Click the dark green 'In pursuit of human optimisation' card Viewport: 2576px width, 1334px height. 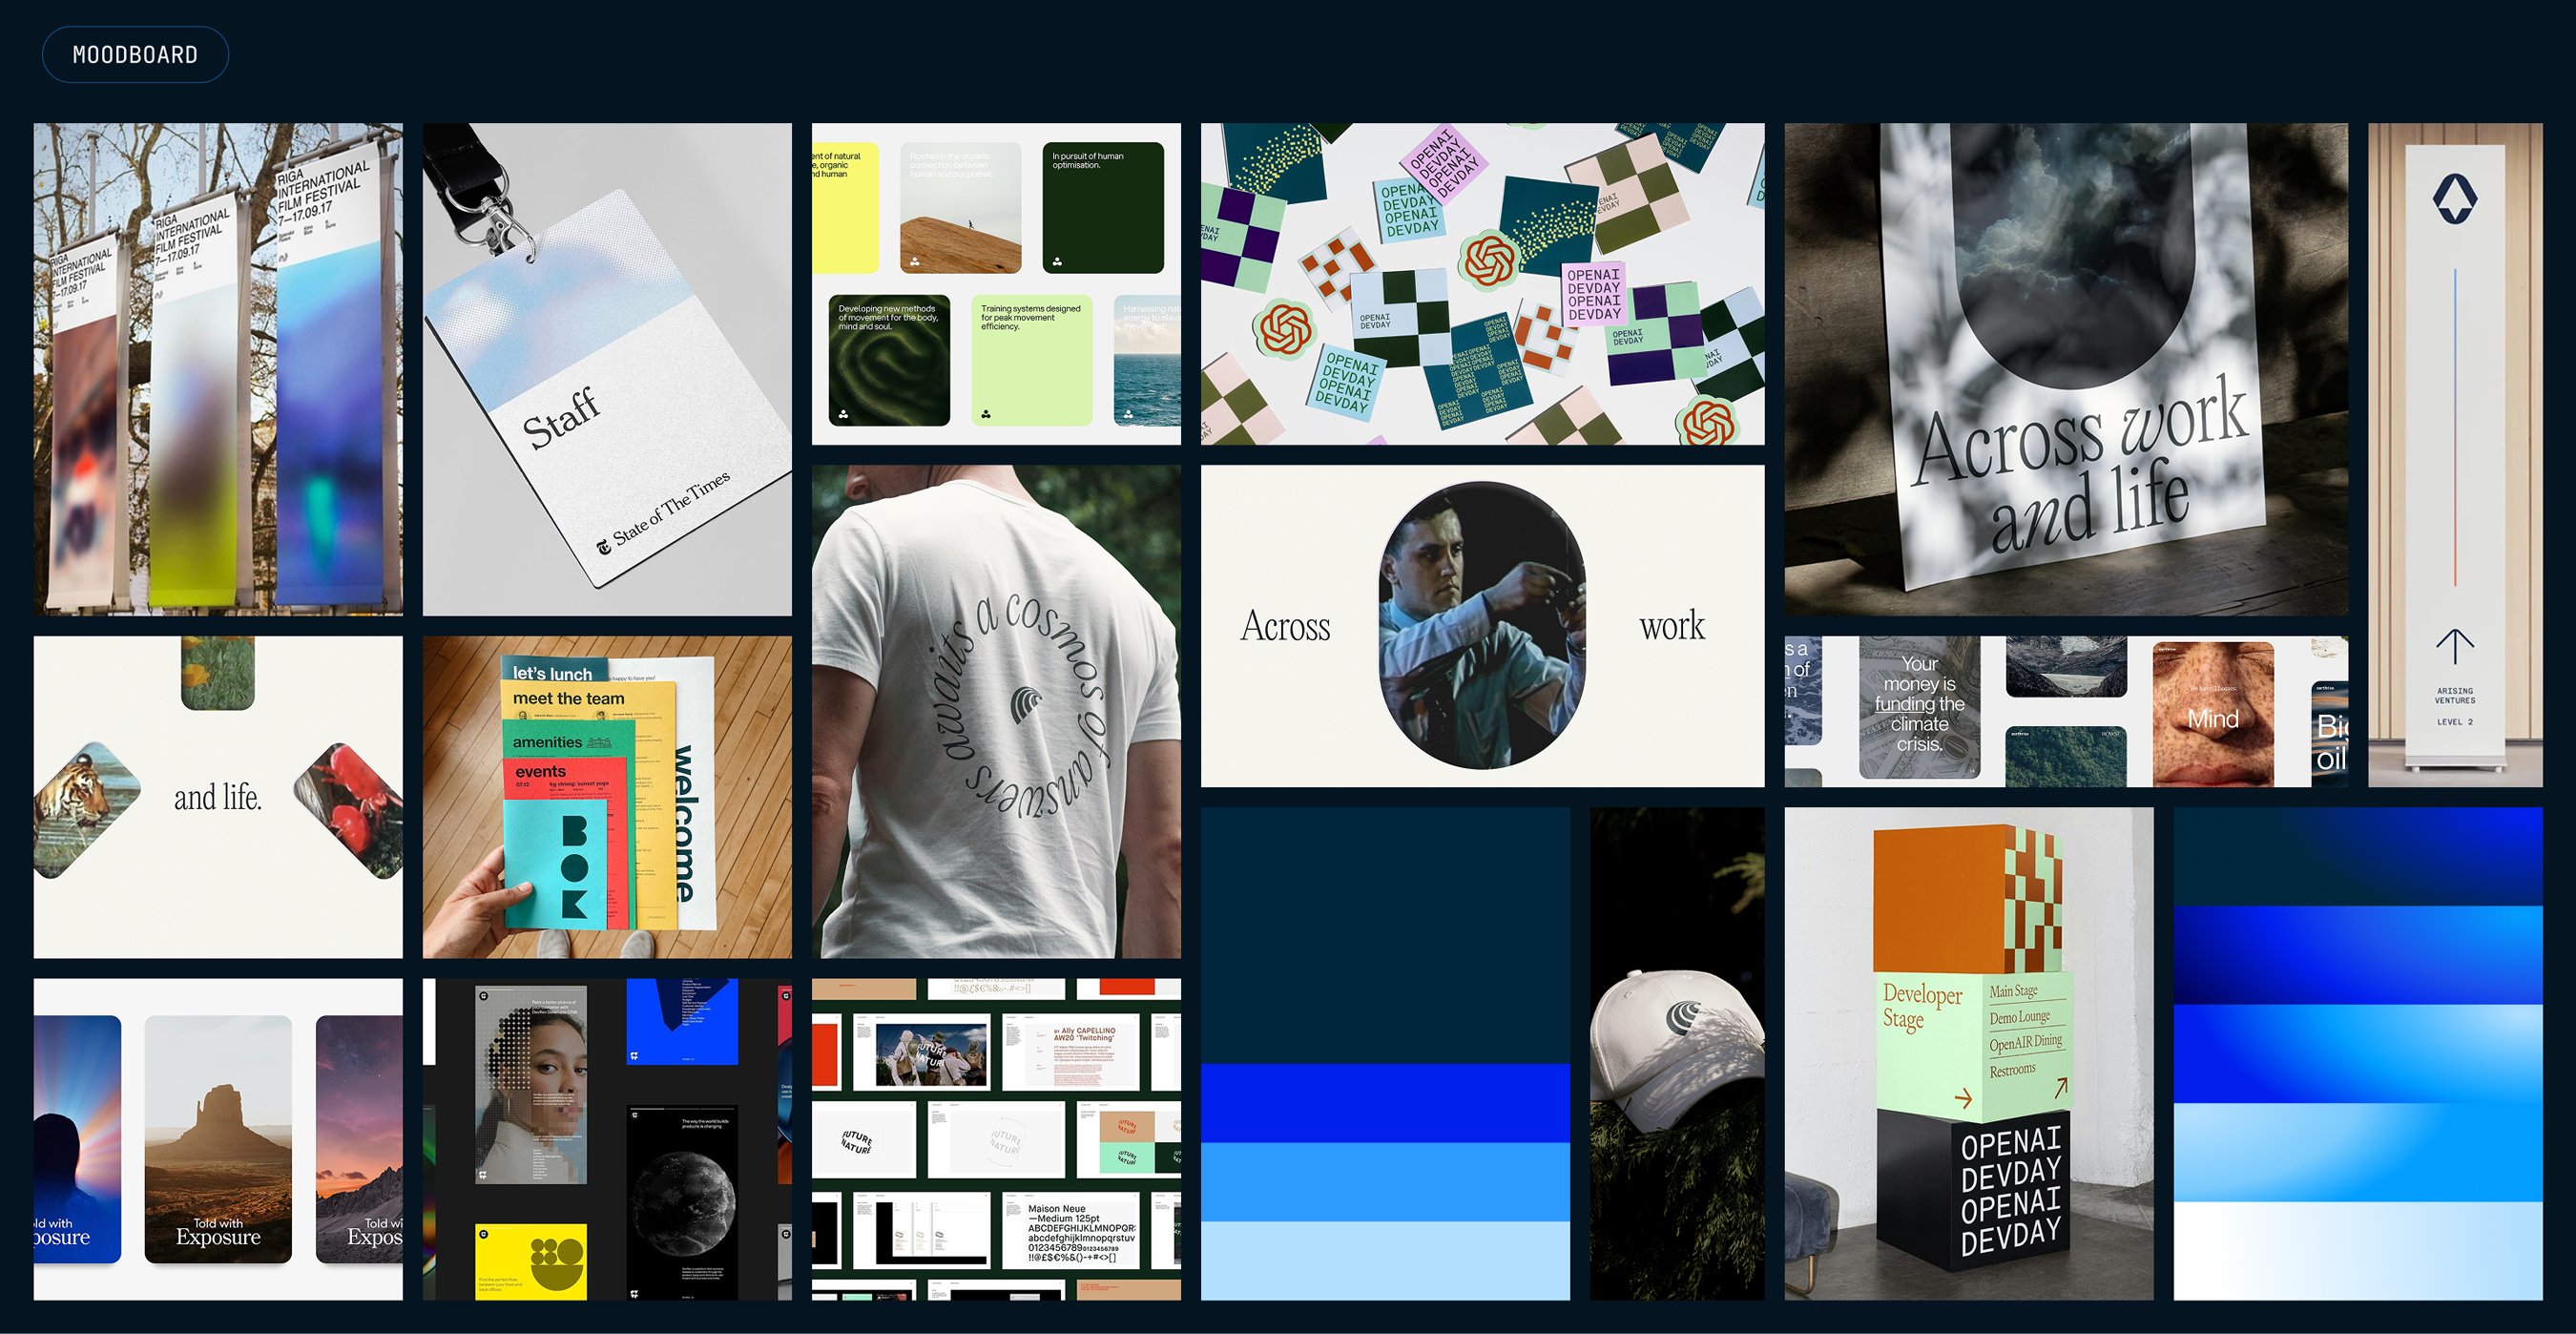(x=1102, y=208)
